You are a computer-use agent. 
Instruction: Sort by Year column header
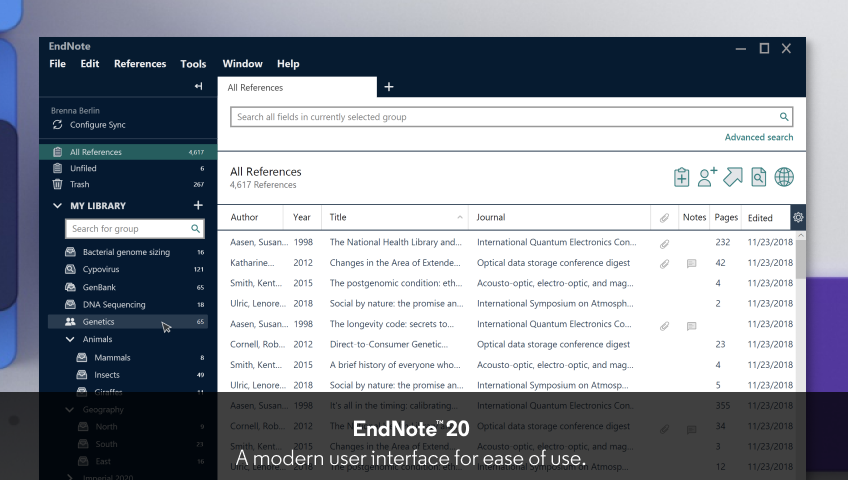302,217
